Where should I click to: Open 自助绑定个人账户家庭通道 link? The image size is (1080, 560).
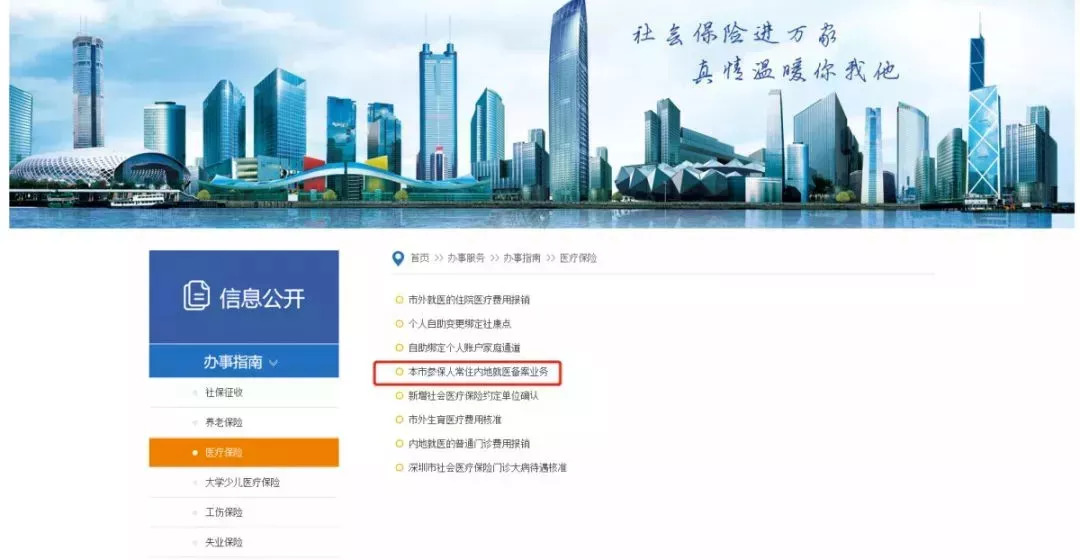[464, 348]
